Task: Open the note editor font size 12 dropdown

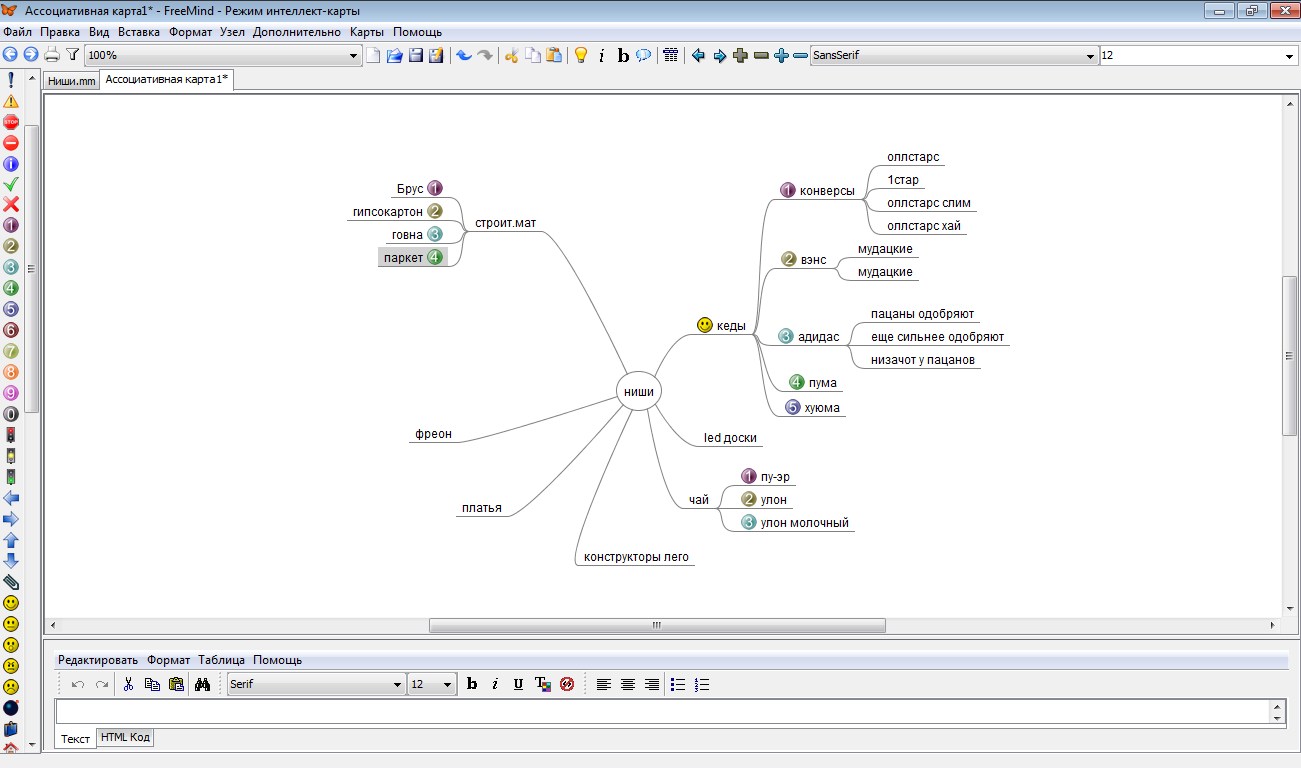Action: tap(447, 684)
